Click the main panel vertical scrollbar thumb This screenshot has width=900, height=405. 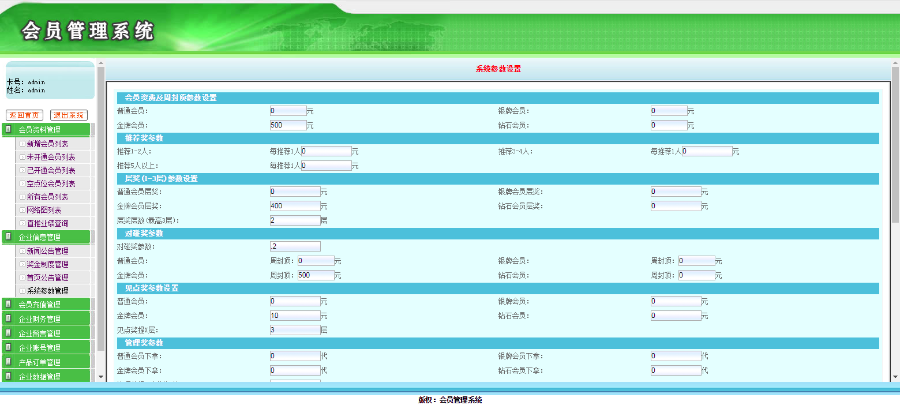[895, 145]
